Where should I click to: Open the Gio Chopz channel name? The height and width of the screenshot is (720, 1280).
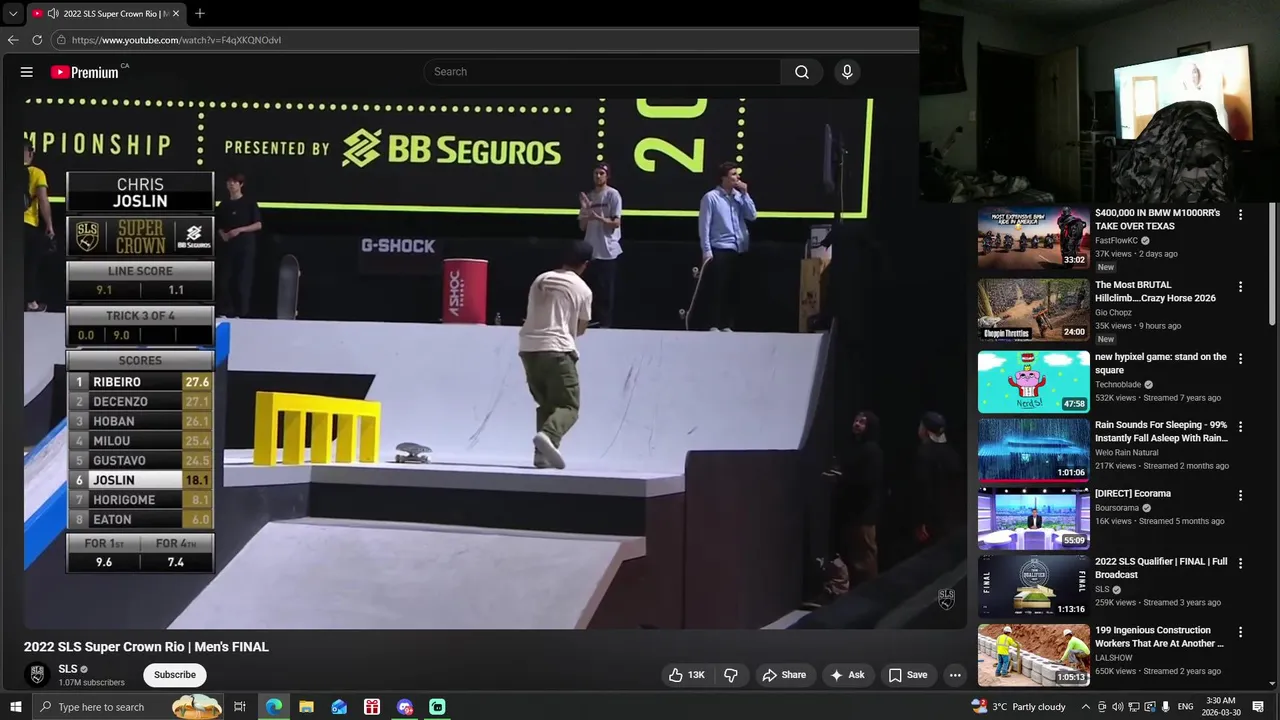point(1113,313)
